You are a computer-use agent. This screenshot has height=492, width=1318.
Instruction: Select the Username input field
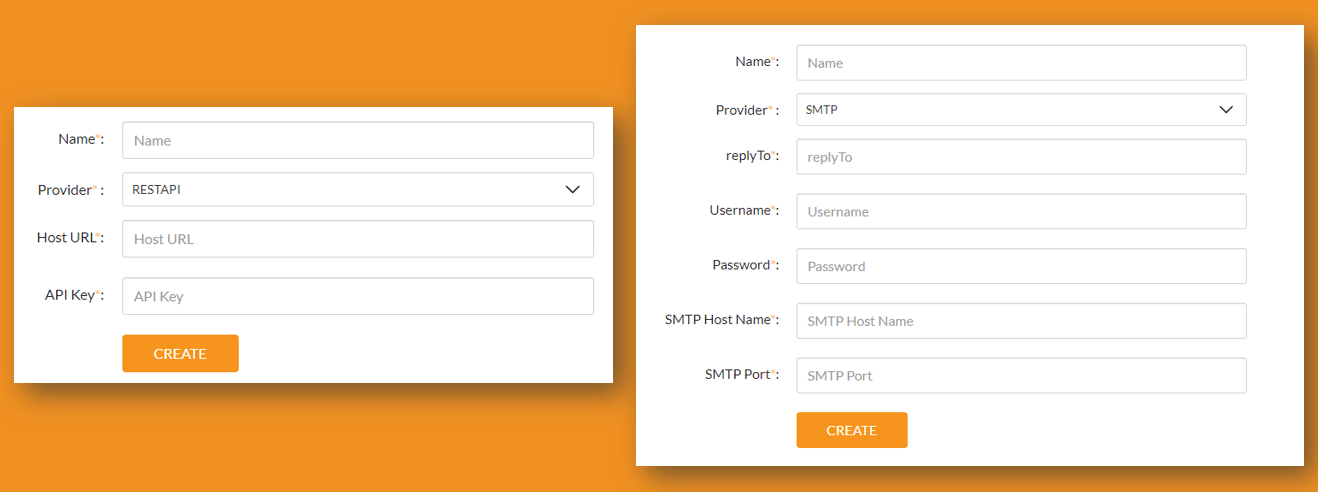pyautogui.click(x=1020, y=211)
